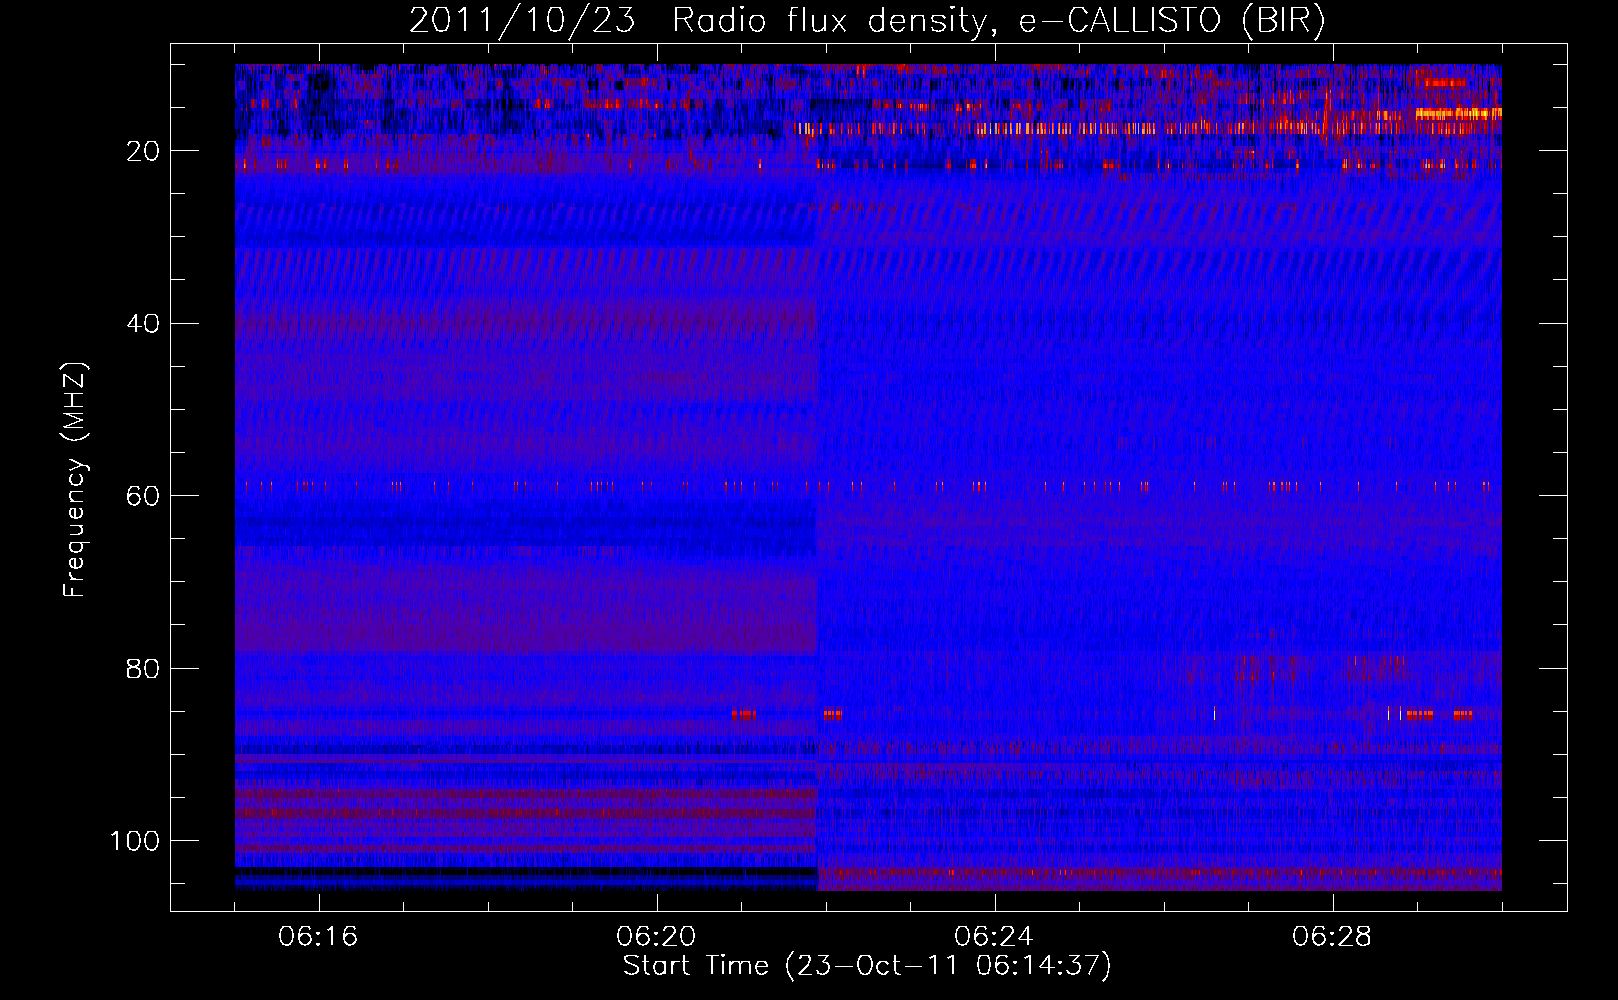
Task: Click the 40 MHz frequency tick label
Action: 143,324
